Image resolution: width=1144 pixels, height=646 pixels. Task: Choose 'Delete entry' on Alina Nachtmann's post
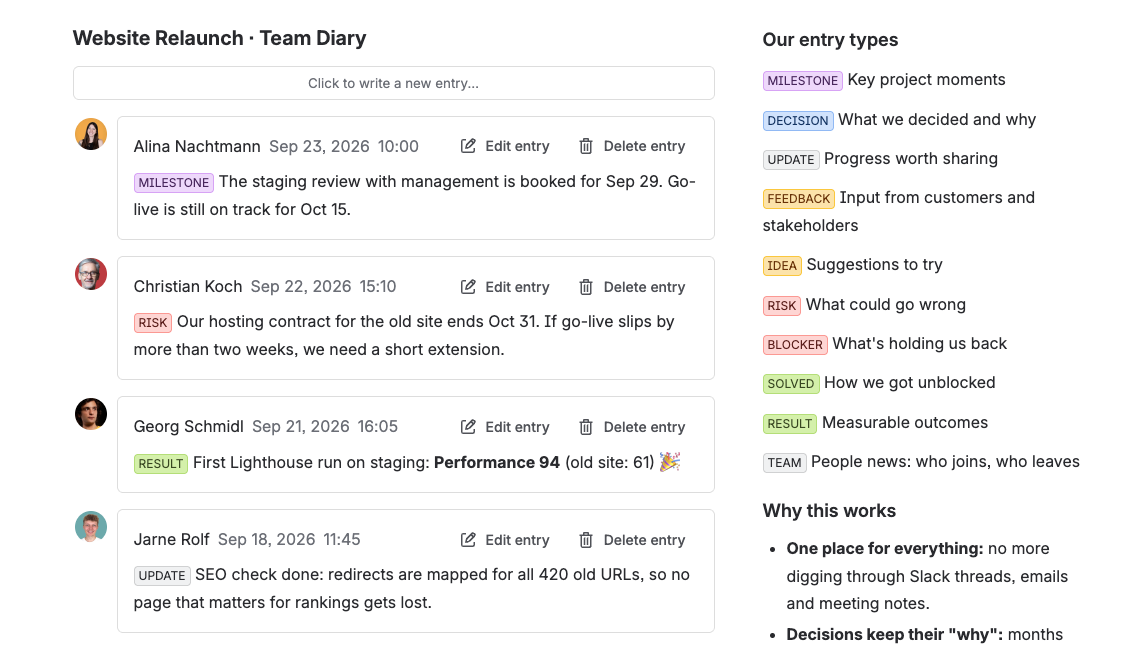tap(632, 146)
